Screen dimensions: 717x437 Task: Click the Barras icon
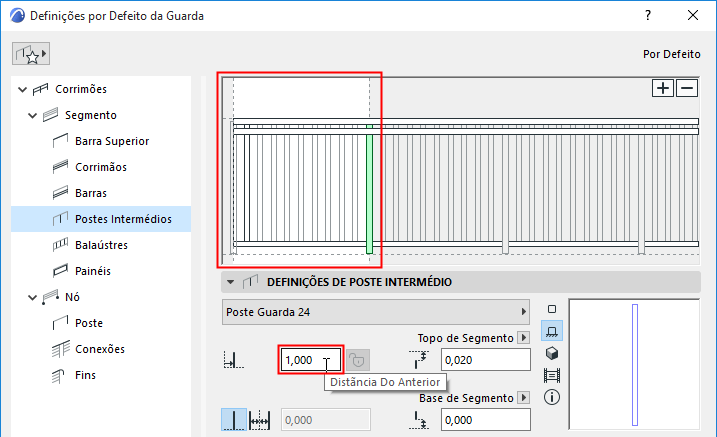[60, 193]
